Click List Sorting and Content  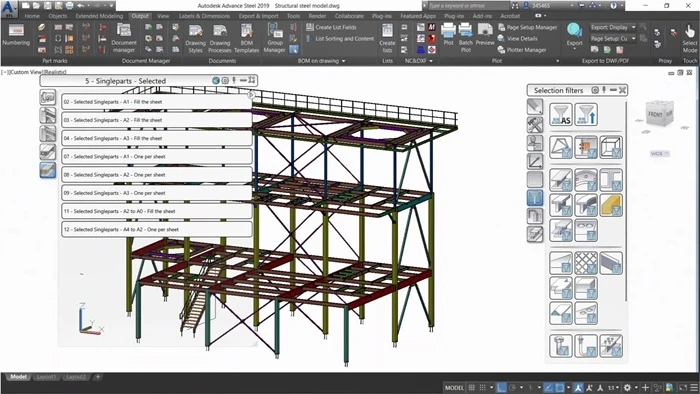coord(340,38)
